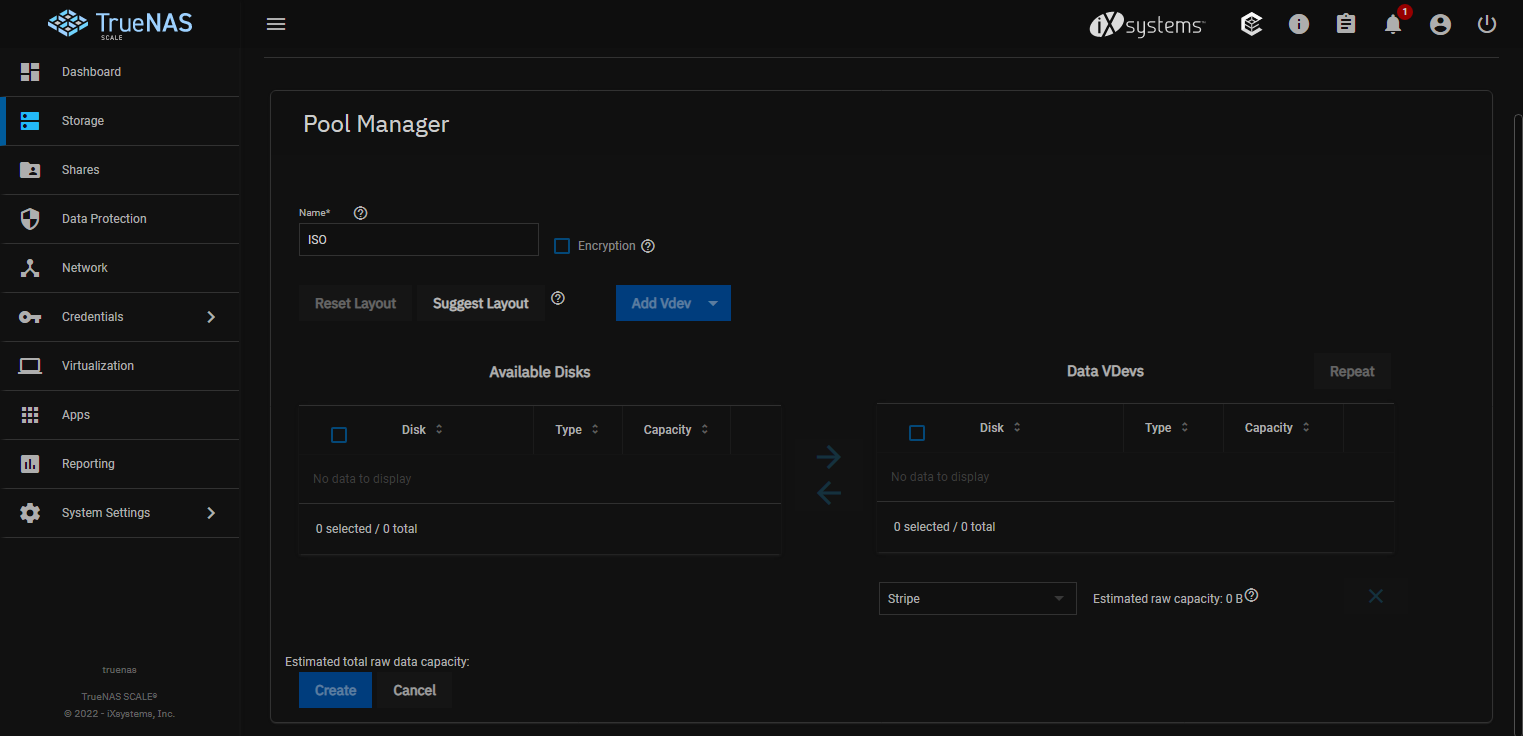Click help icon beside Estimated raw capacity

point(1251,595)
